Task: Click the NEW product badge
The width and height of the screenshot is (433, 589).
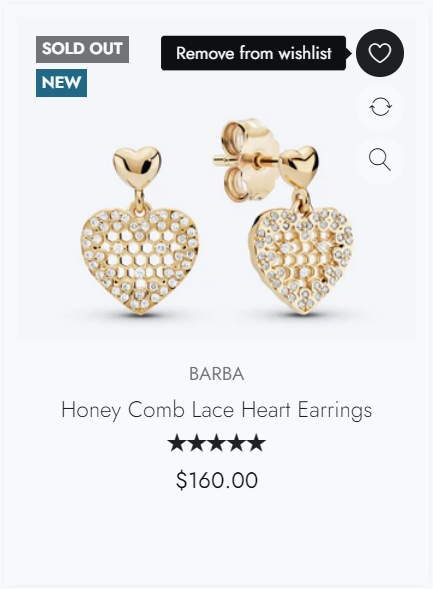Action: click(x=61, y=83)
